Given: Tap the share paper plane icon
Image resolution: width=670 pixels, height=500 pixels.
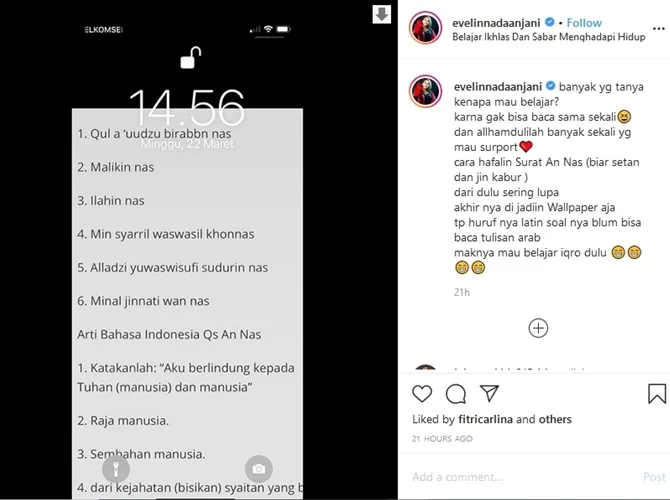Looking at the screenshot, I should tap(489, 393).
